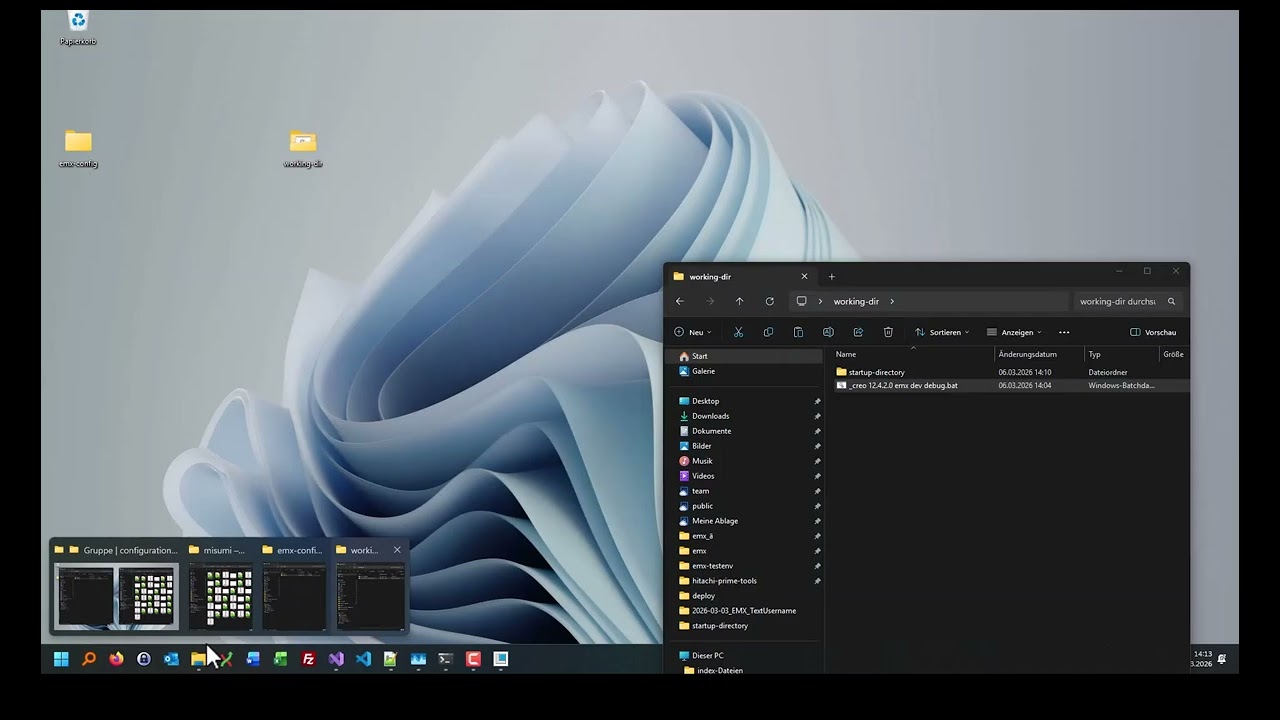This screenshot has width=1280, height=720.
Task: Click the Delete trash icon in Explorer
Action: pos(888,332)
